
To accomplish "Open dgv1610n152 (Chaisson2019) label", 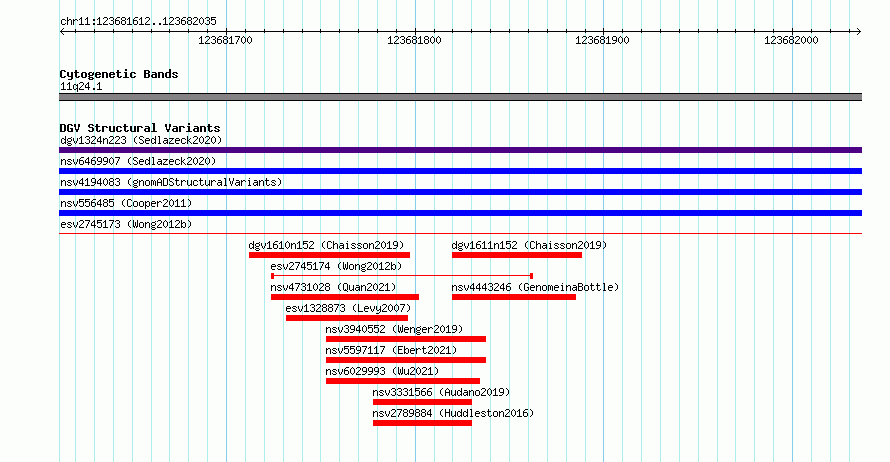I will pyautogui.click(x=326, y=245).
